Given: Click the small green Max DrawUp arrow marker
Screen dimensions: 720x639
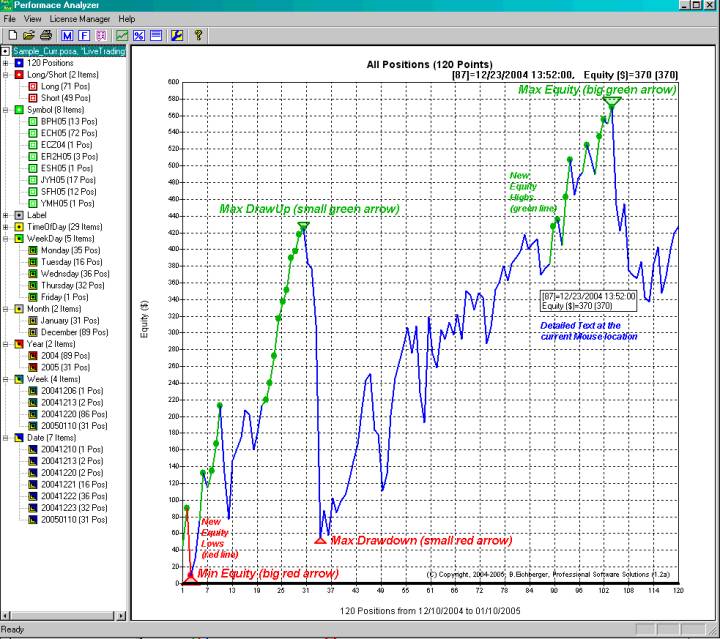Looking at the screenshot, I should click(x=304, y=225).
